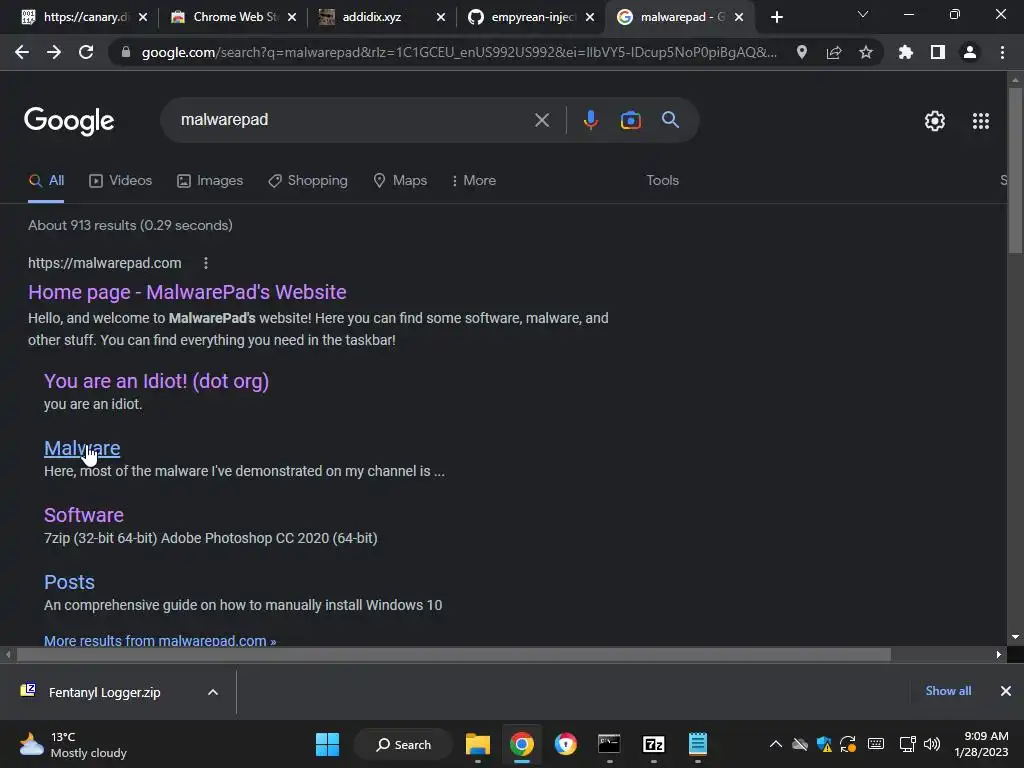Open File Explorer from the taskbar
Screen dimensions: 1024x768
coord(477,744)
